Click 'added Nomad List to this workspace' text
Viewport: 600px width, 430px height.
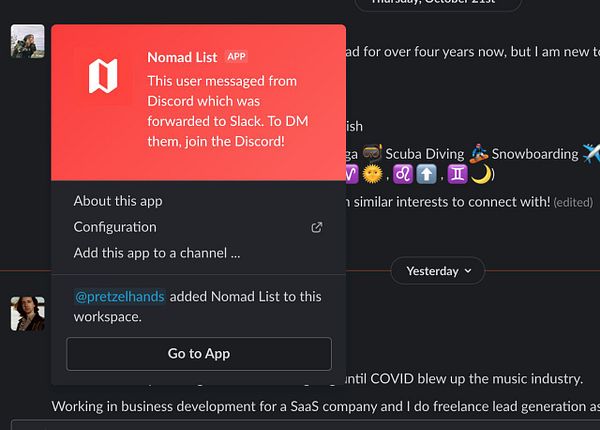pyautogui.click(x=197, y=306)
